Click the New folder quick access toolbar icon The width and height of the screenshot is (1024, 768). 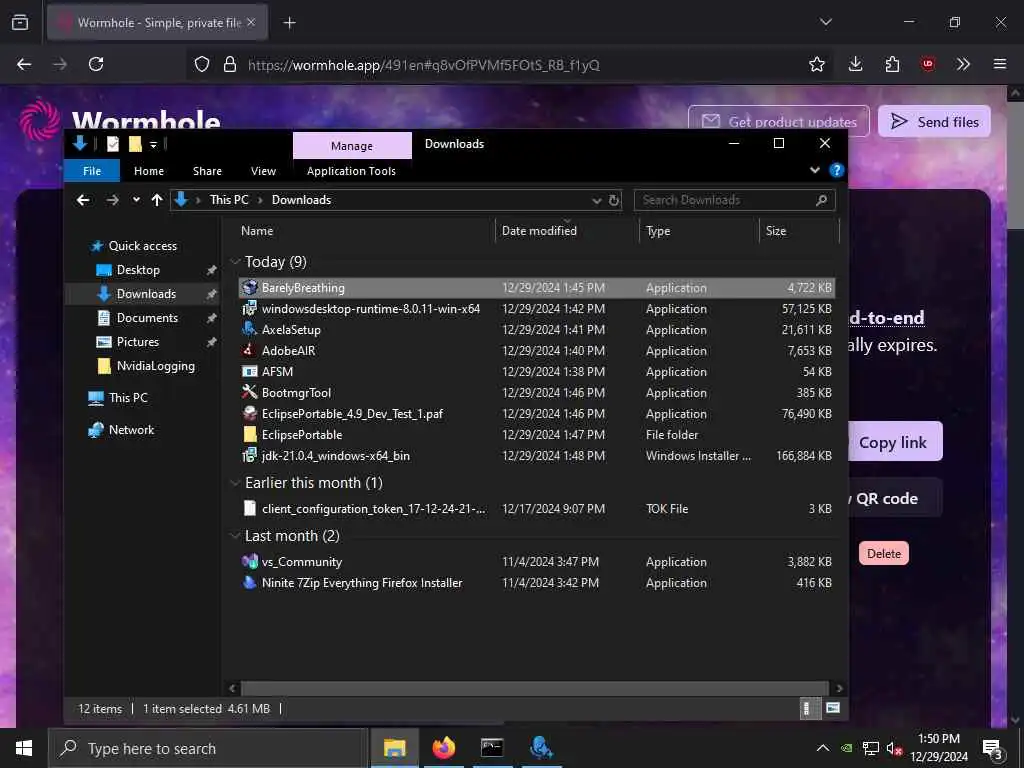coord(135,144)
